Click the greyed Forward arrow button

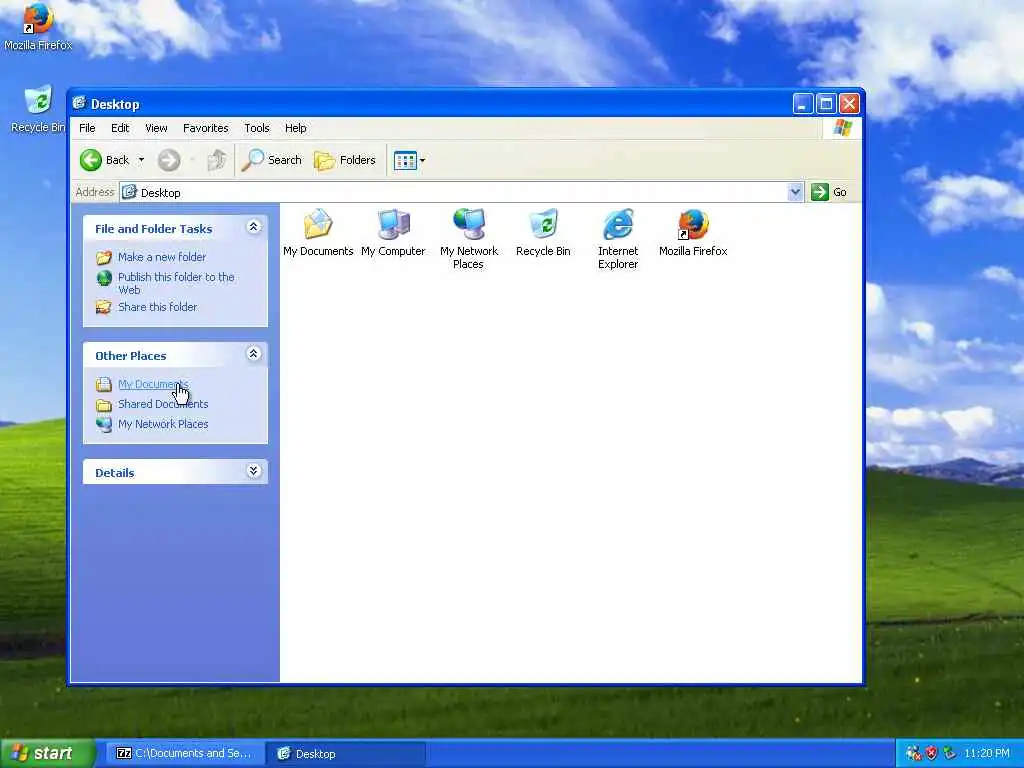[x=169, y=160]
